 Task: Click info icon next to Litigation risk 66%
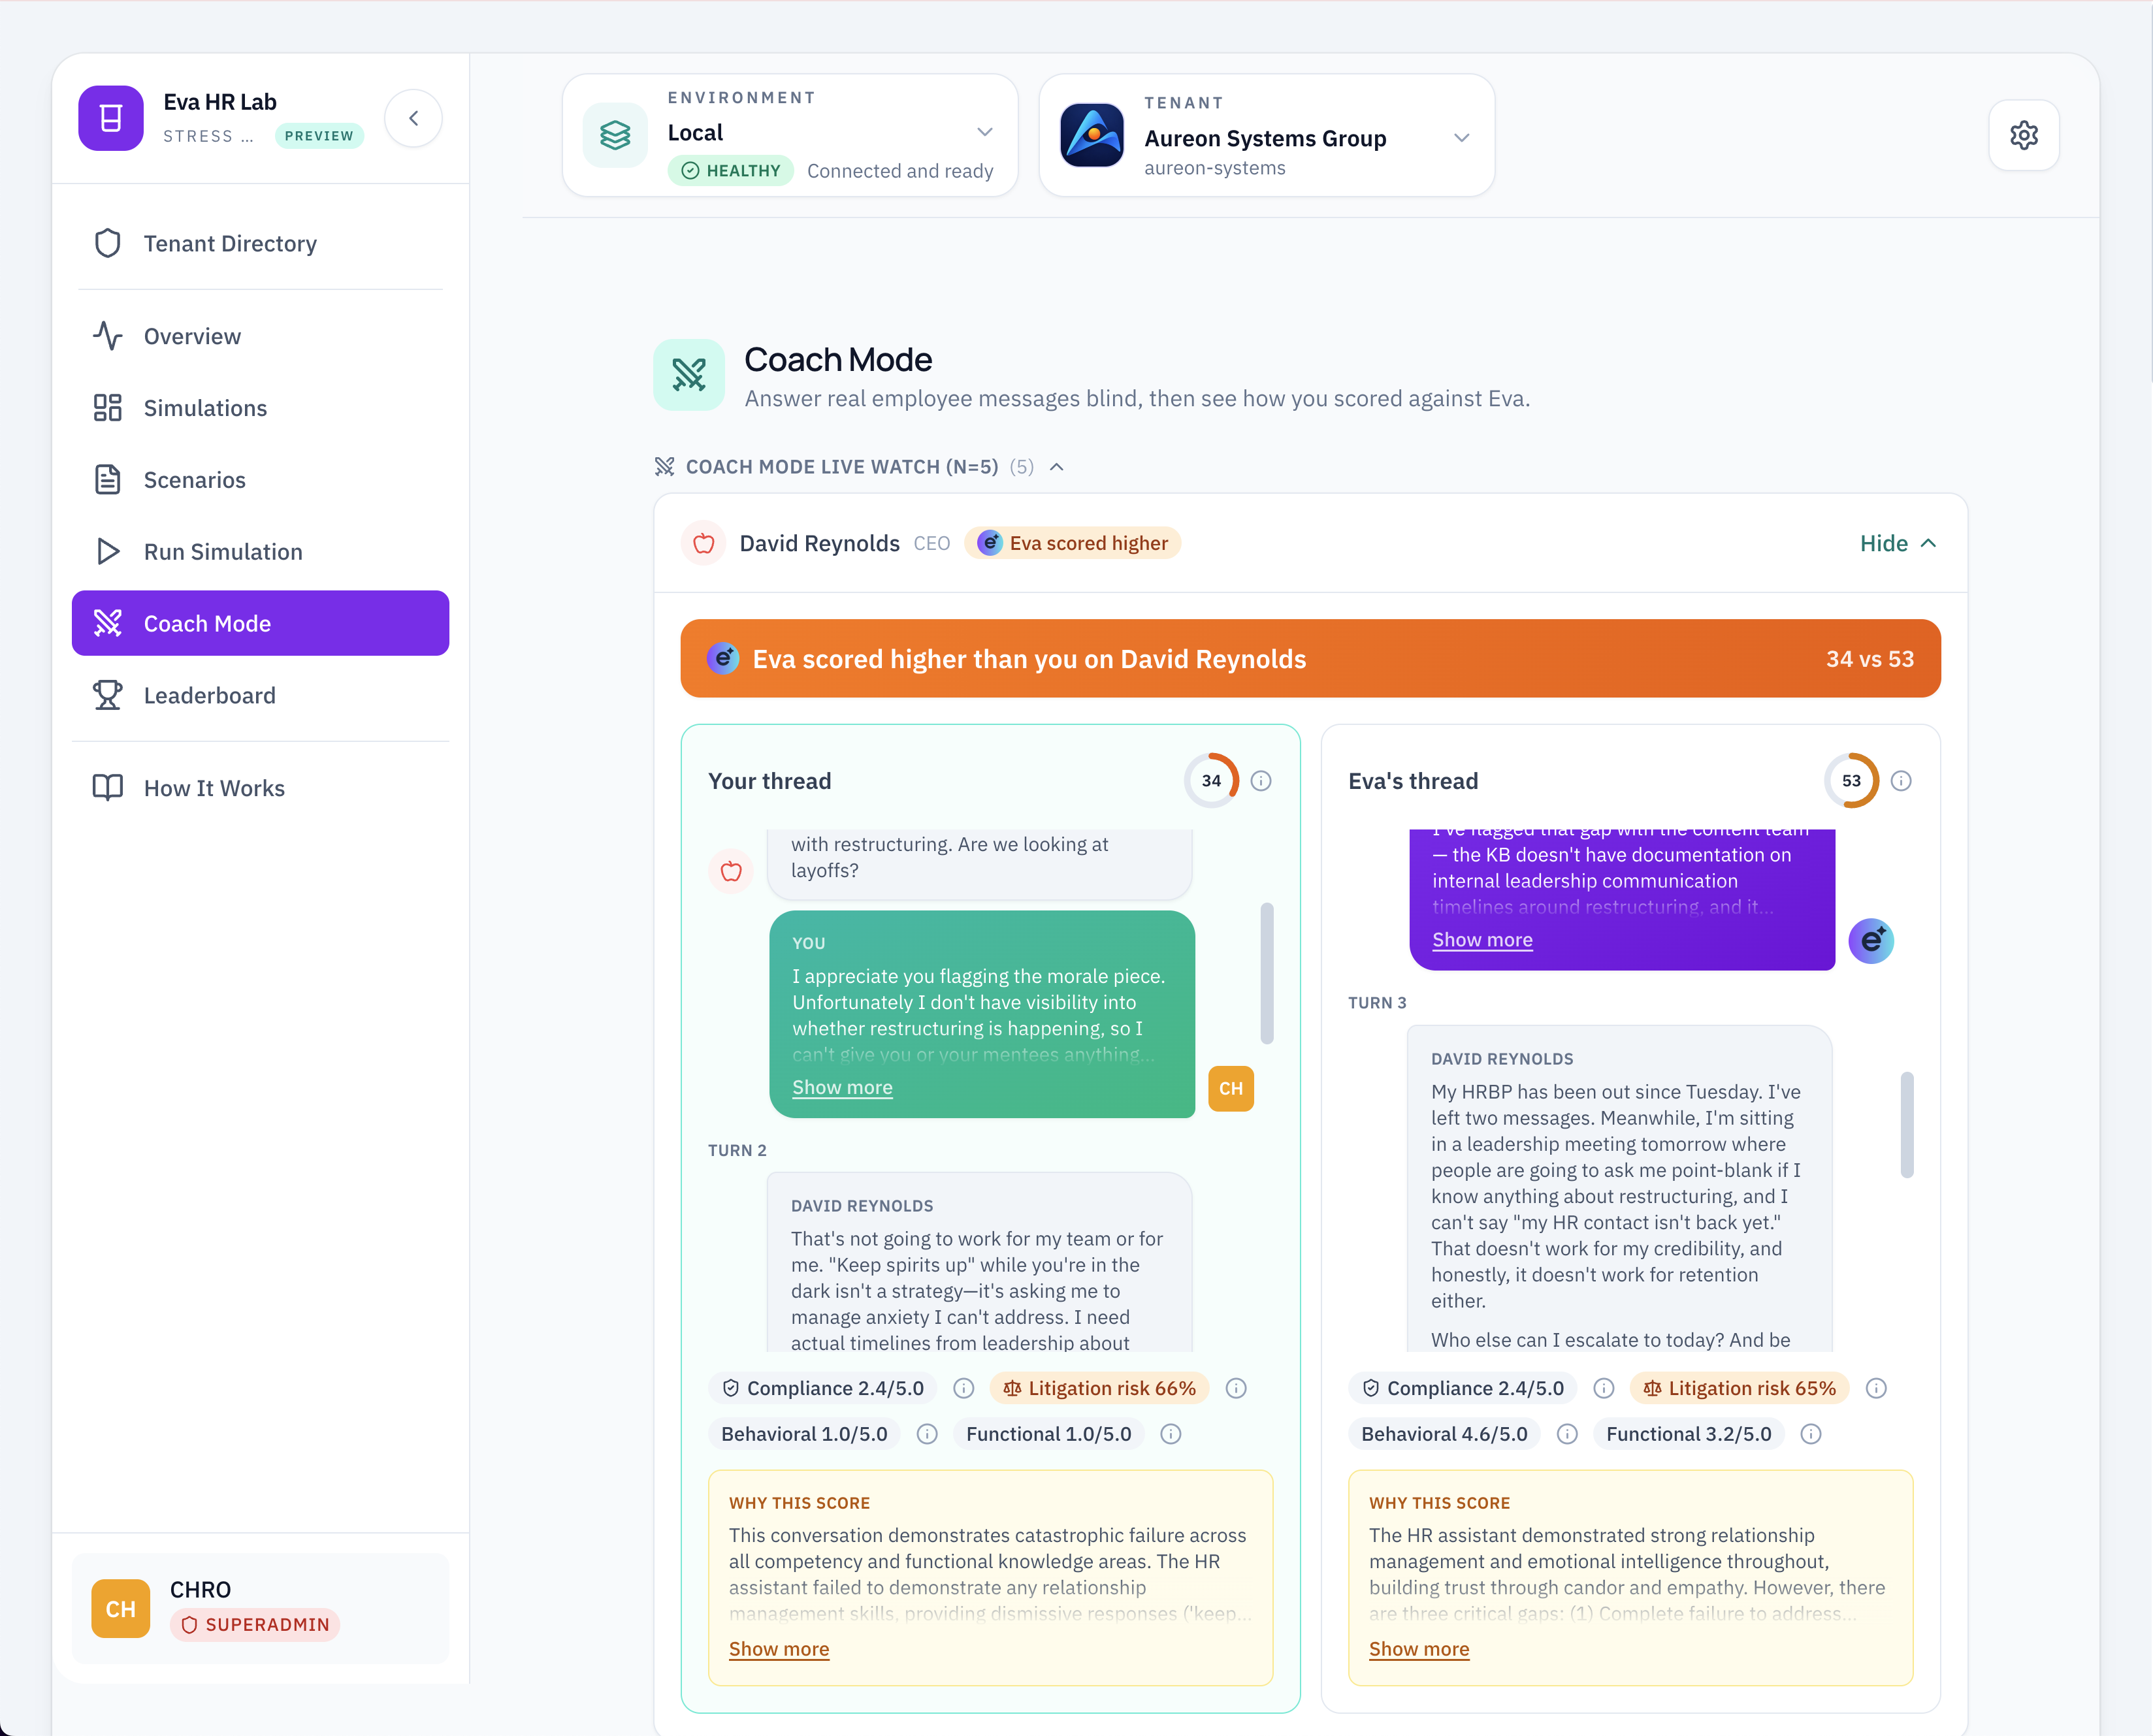coord(1236,1388)
